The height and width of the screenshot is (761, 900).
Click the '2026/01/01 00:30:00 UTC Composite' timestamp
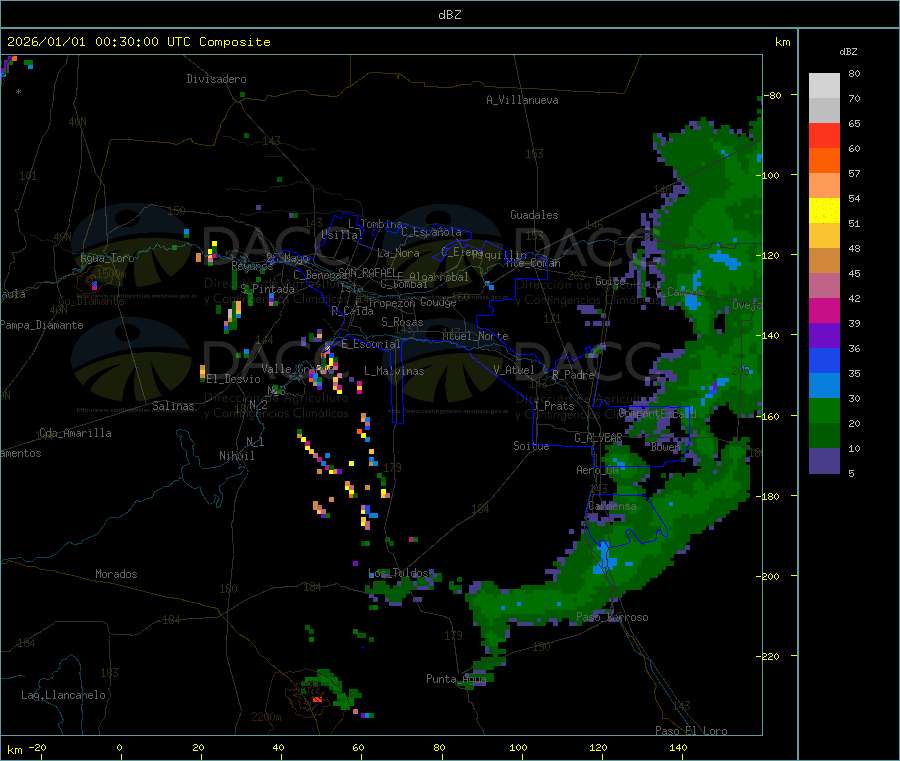[x=138, y=42]
